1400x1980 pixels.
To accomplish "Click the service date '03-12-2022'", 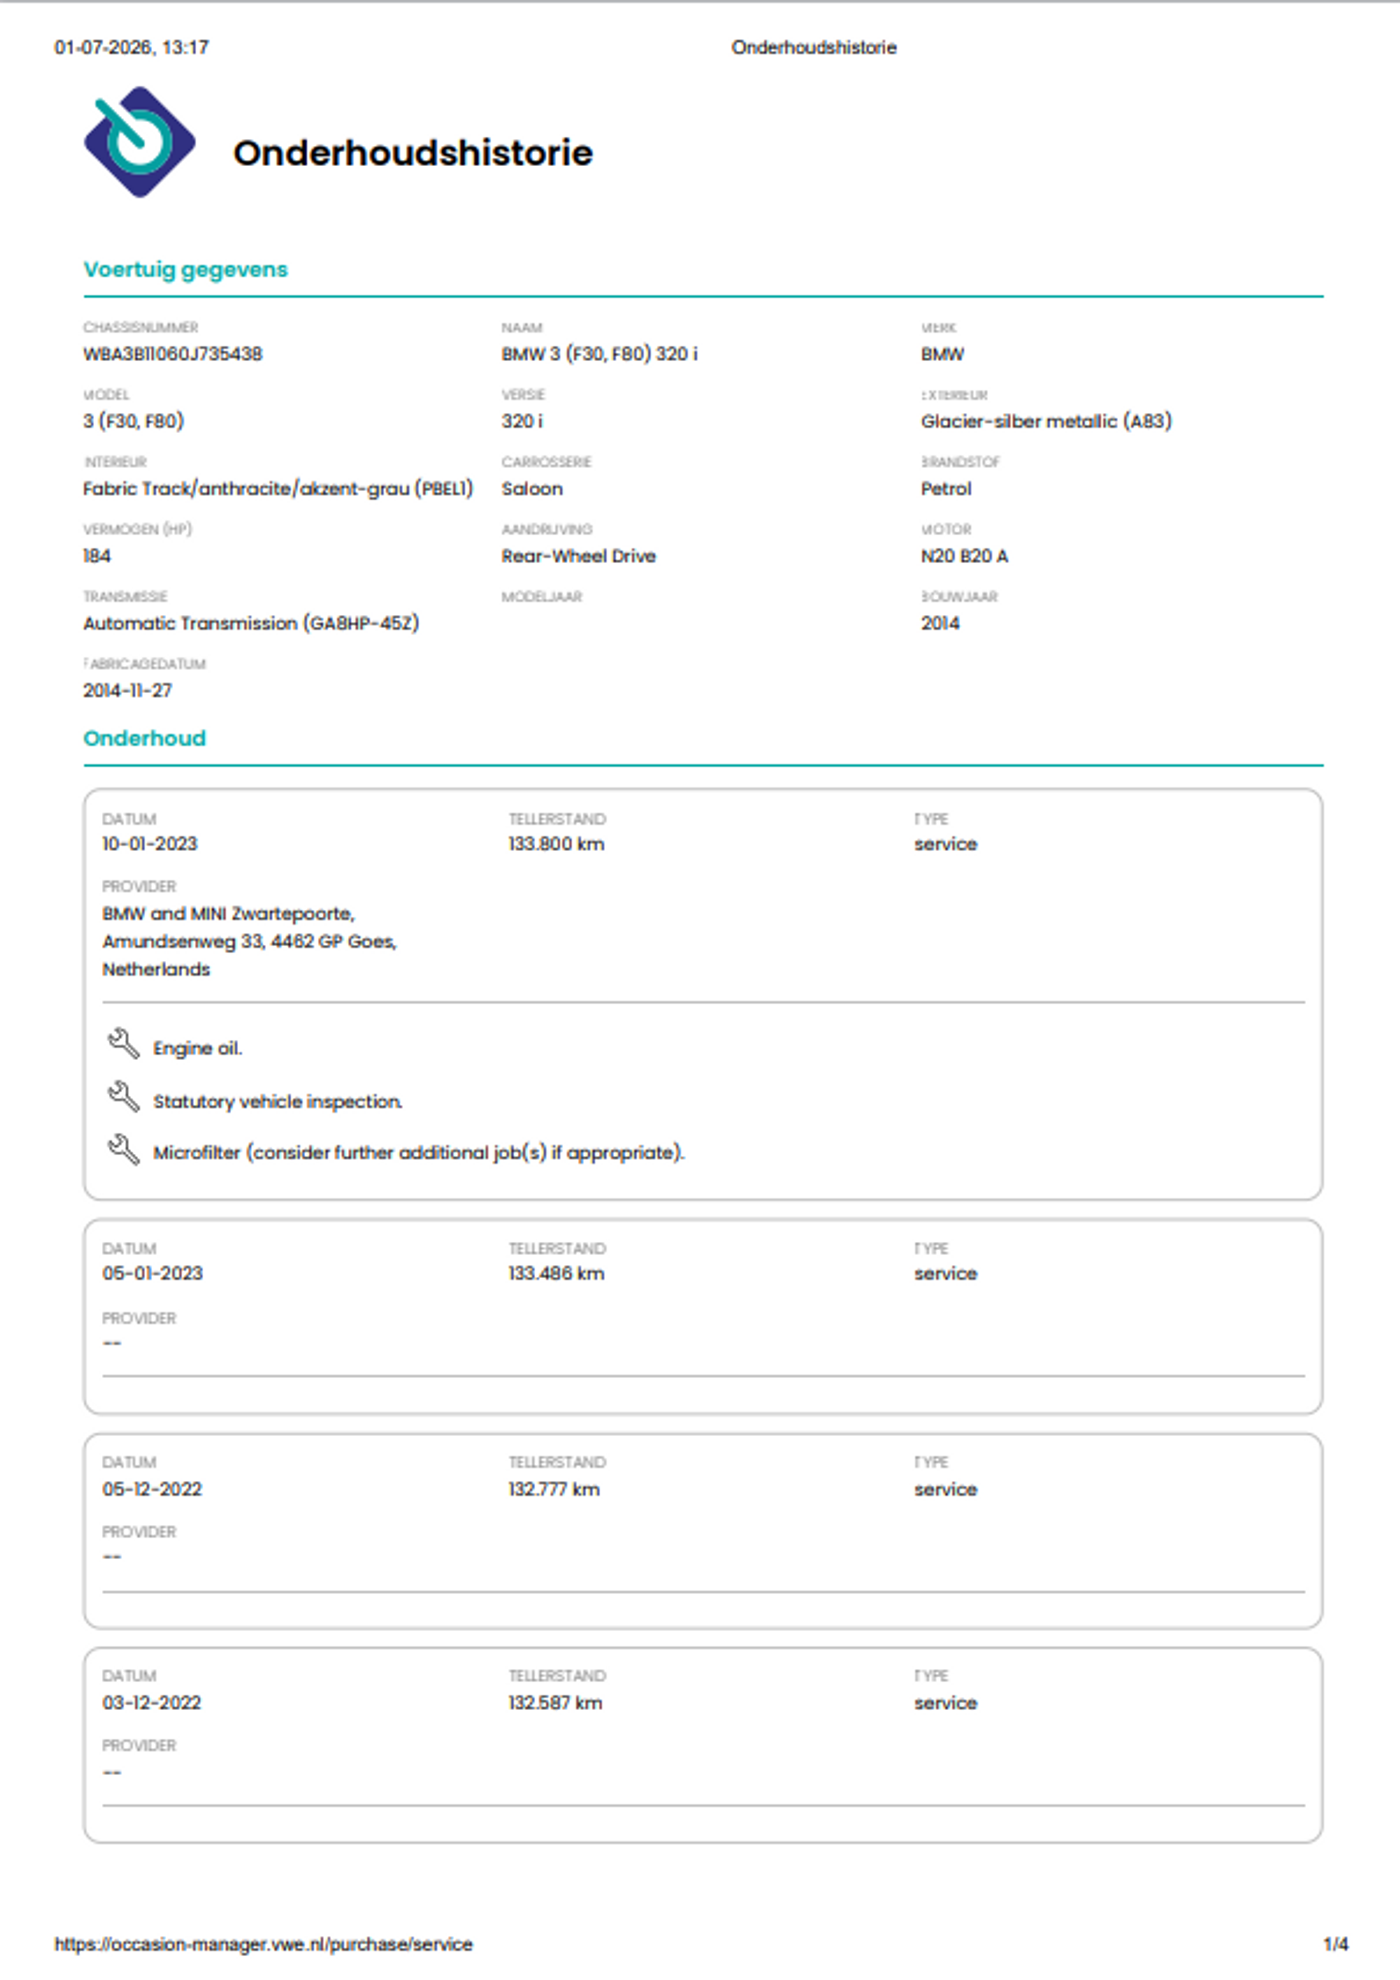I will (152, 1703).
